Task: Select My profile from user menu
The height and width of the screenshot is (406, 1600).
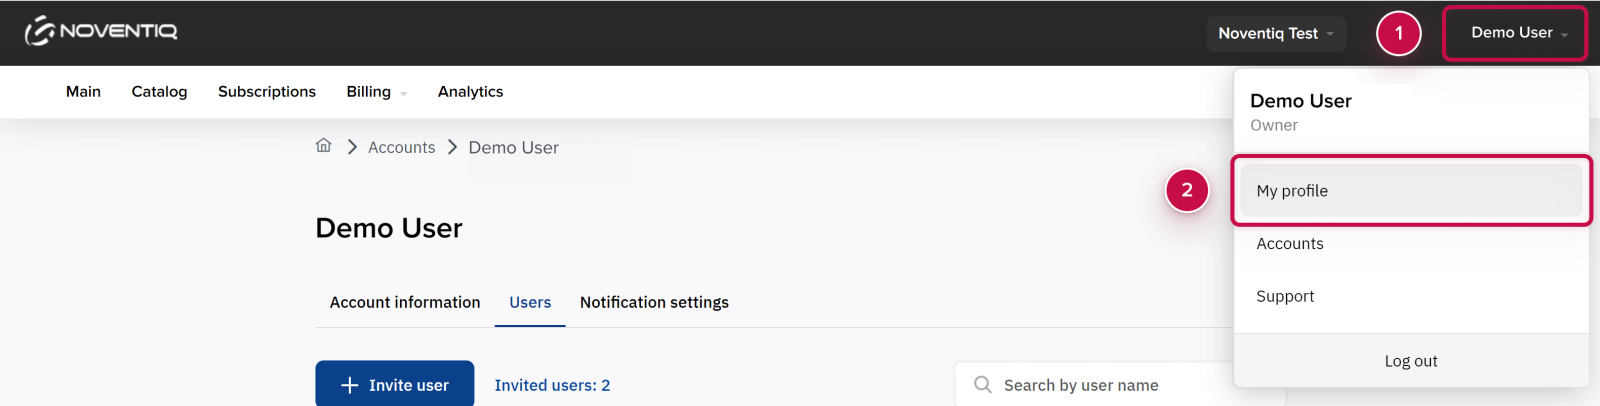Action: [1292, 191]
